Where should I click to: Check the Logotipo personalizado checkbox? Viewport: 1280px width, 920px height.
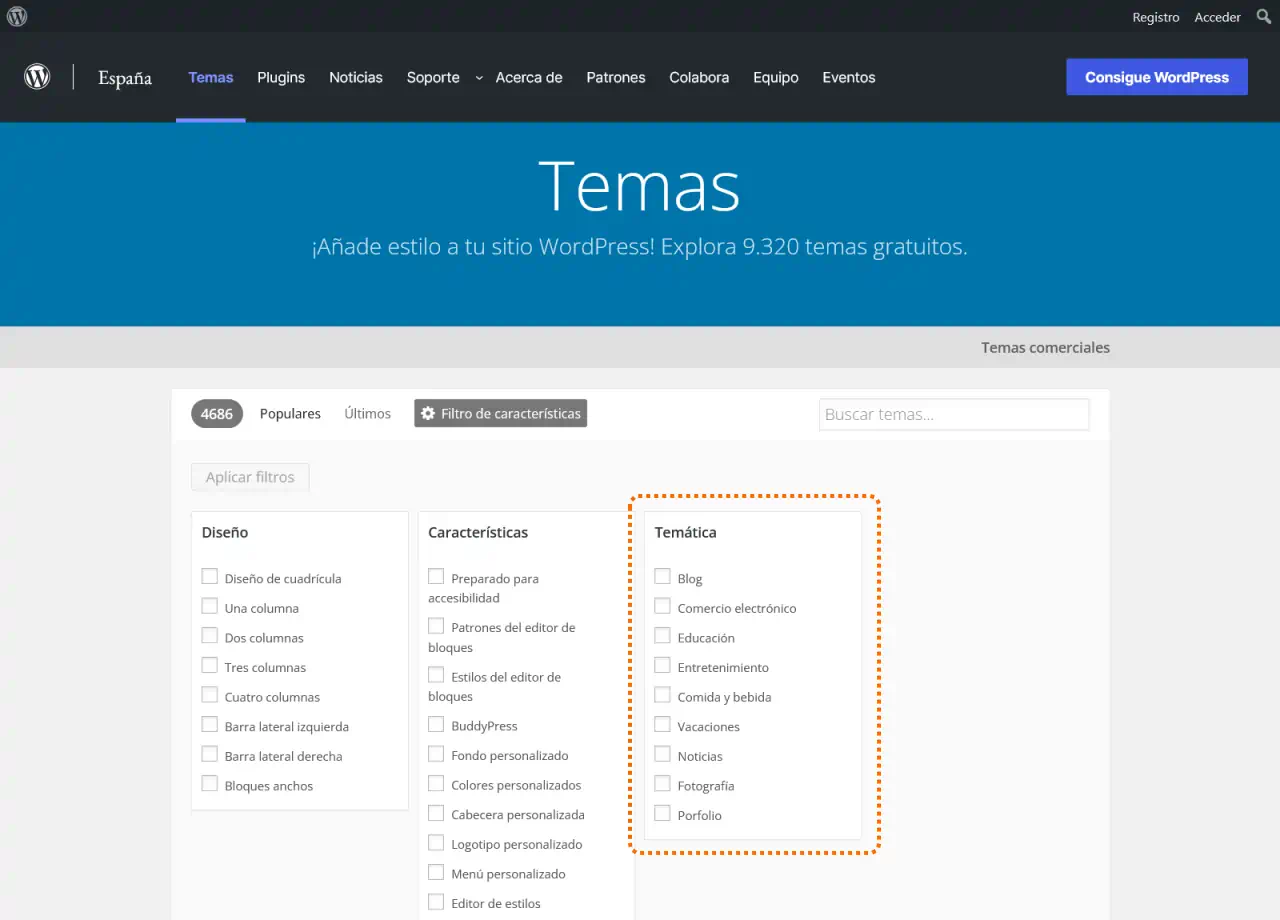pyautogui.click(x=436, y=842)
